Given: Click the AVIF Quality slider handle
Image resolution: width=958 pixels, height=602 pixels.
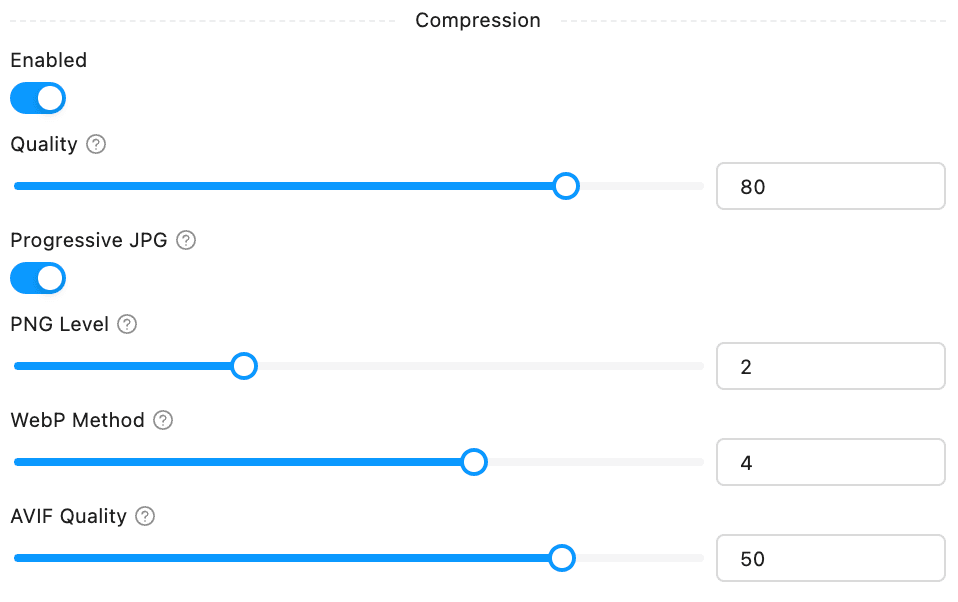Looking at the screenshot, I should pyautogui.click(x=562, y=558).
